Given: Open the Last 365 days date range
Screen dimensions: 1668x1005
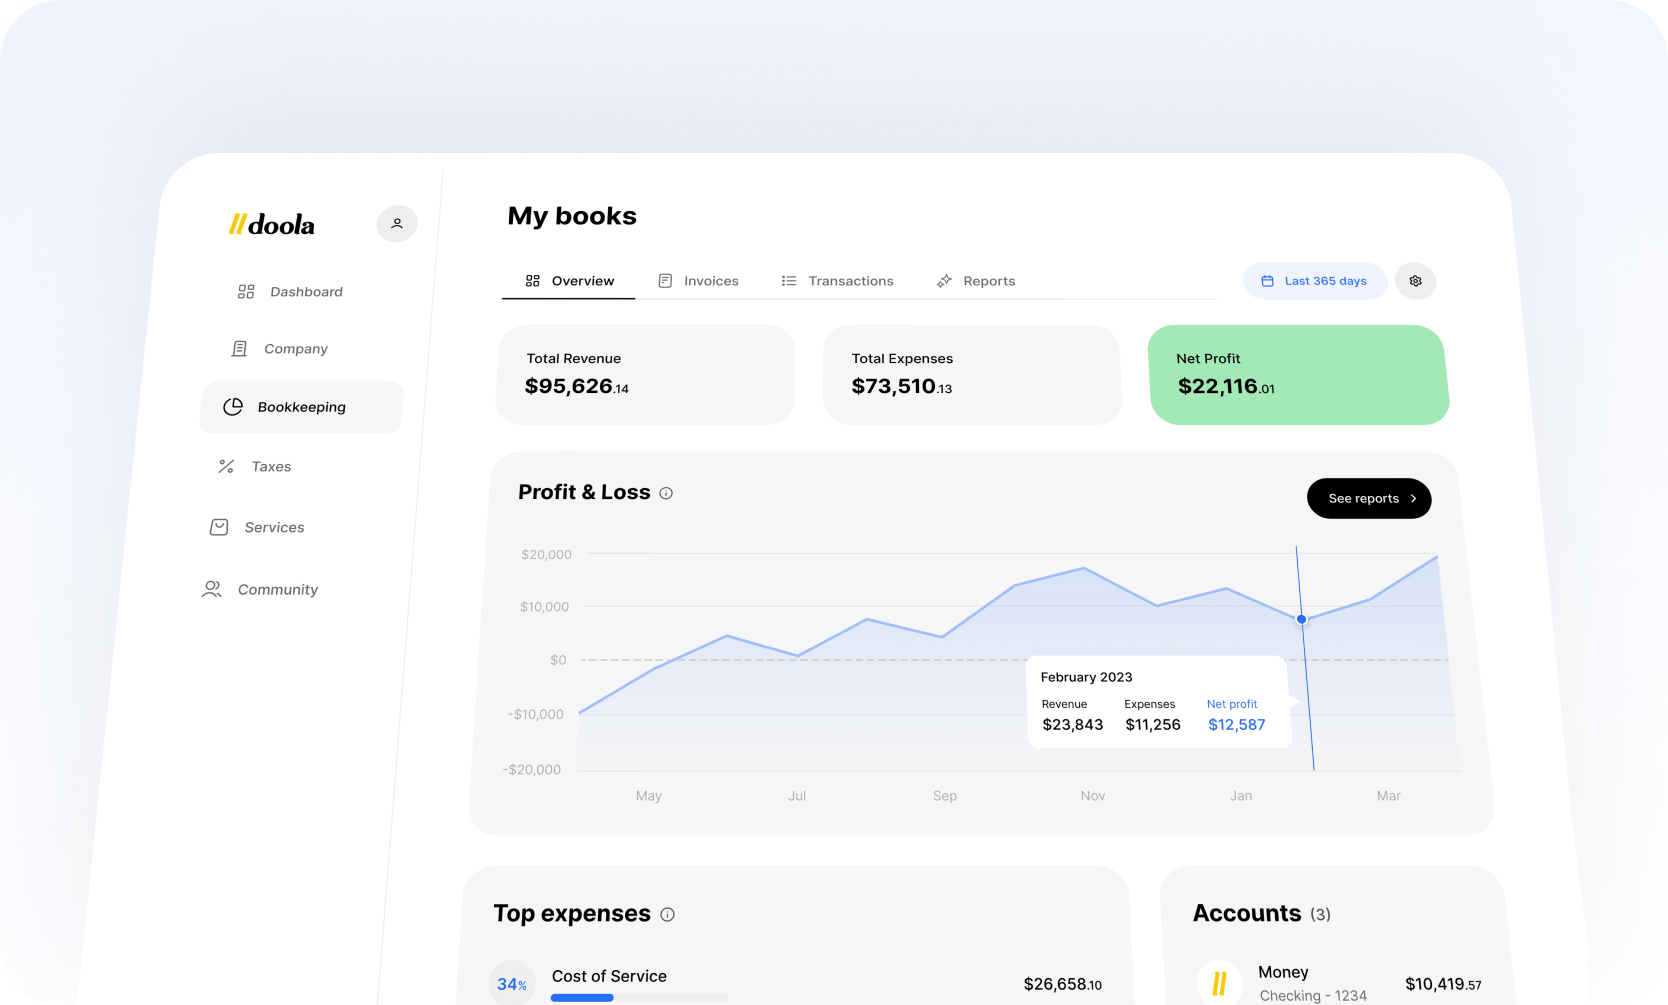Looking at the screenshot, I should pyautogui.click(x=1315, y=281).
